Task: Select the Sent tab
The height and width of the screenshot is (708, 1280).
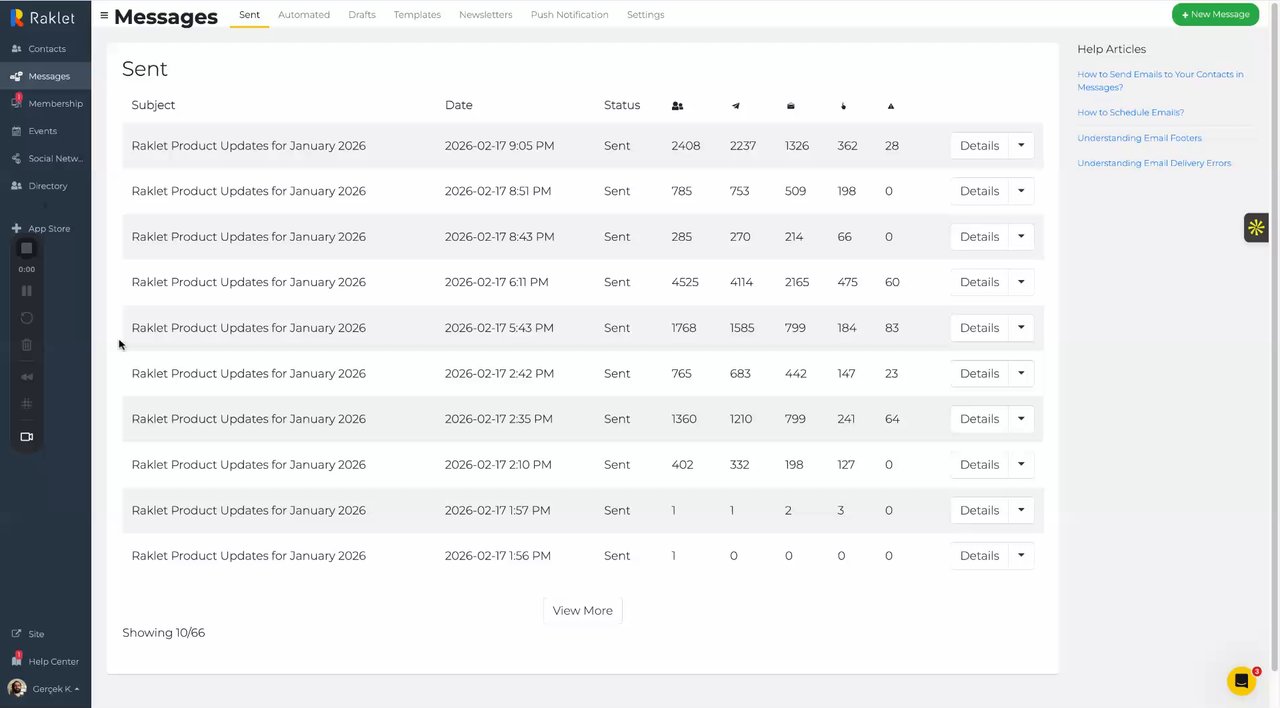Action: pyautogui.click(x=249, y=15)
